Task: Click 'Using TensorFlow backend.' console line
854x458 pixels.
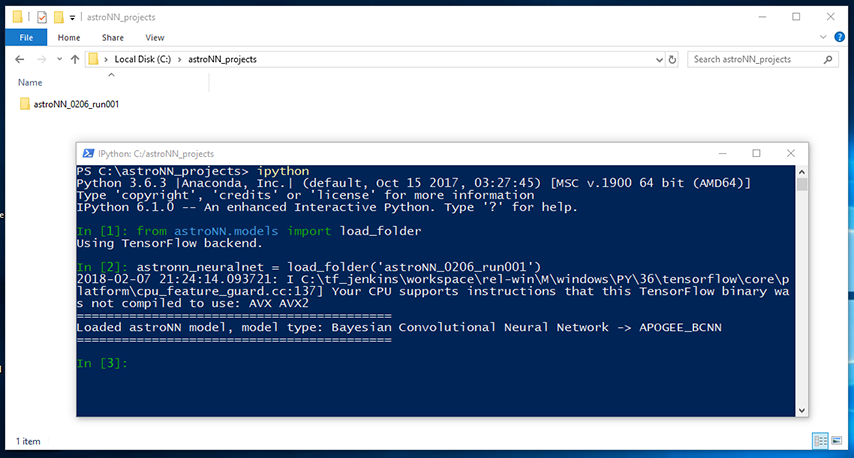Action: pos(169,243)
